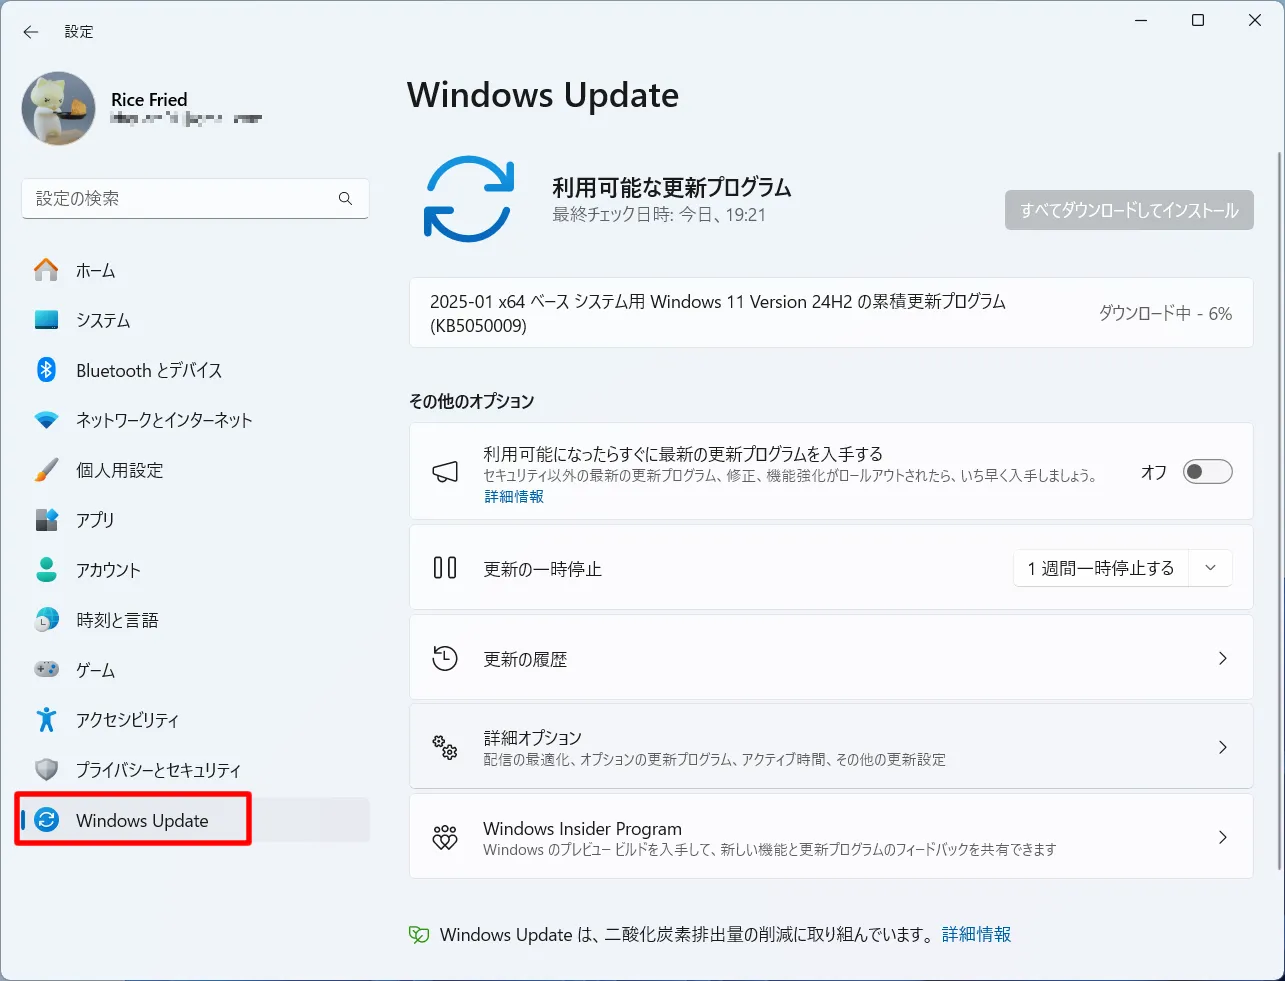Click the green leaf carbon emissions icon
The height and width of the screenshot is (981, 1285).
[x=419, y=935]
